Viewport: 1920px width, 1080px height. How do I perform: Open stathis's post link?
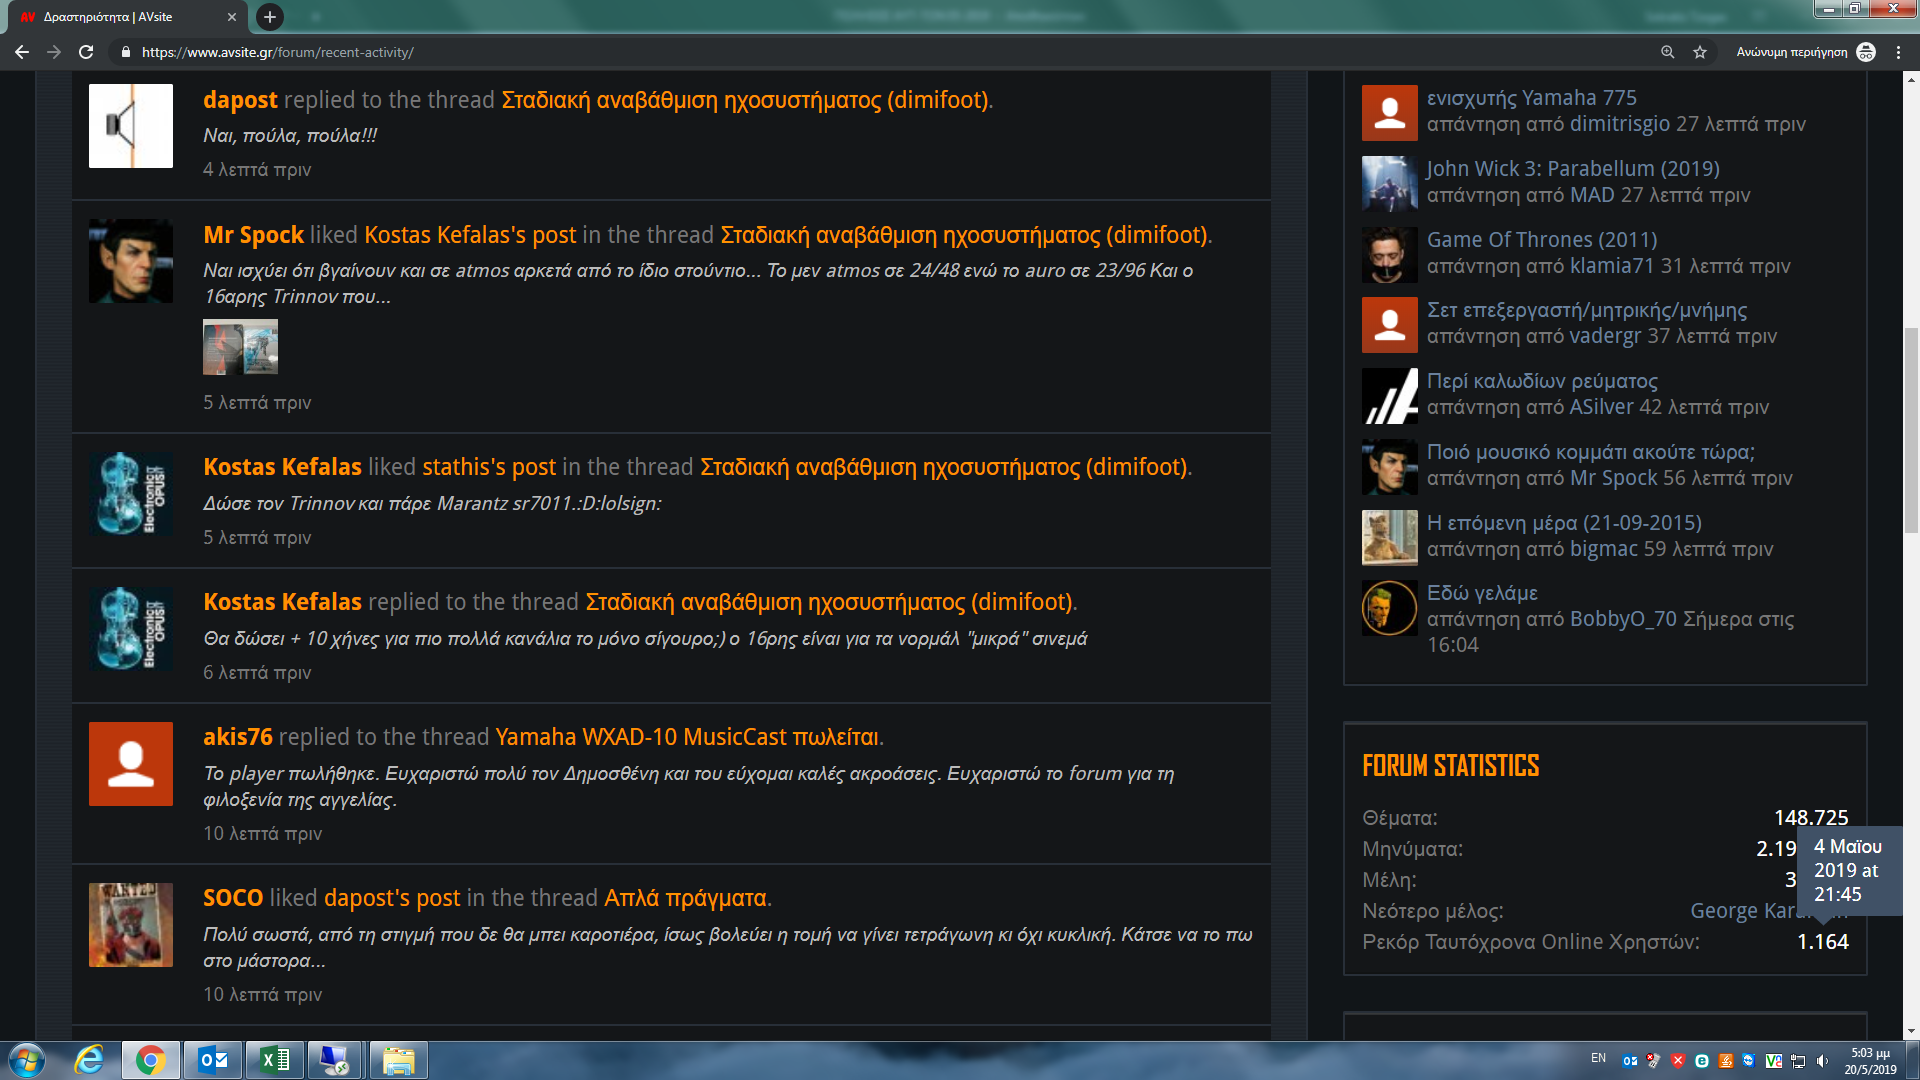click(x=489, y=467)
